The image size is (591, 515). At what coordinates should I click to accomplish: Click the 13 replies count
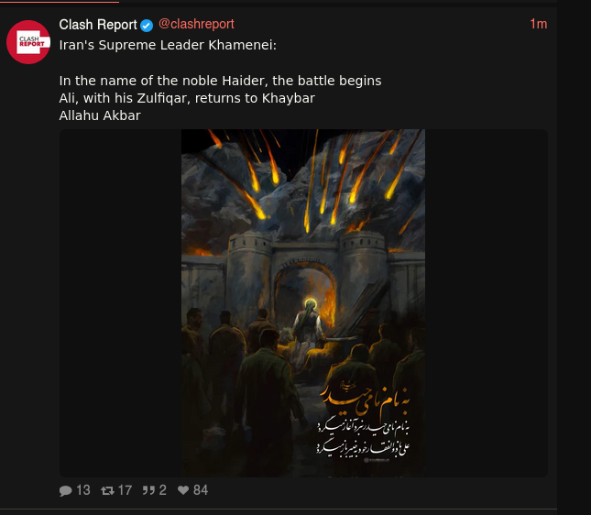pos(83,490)
